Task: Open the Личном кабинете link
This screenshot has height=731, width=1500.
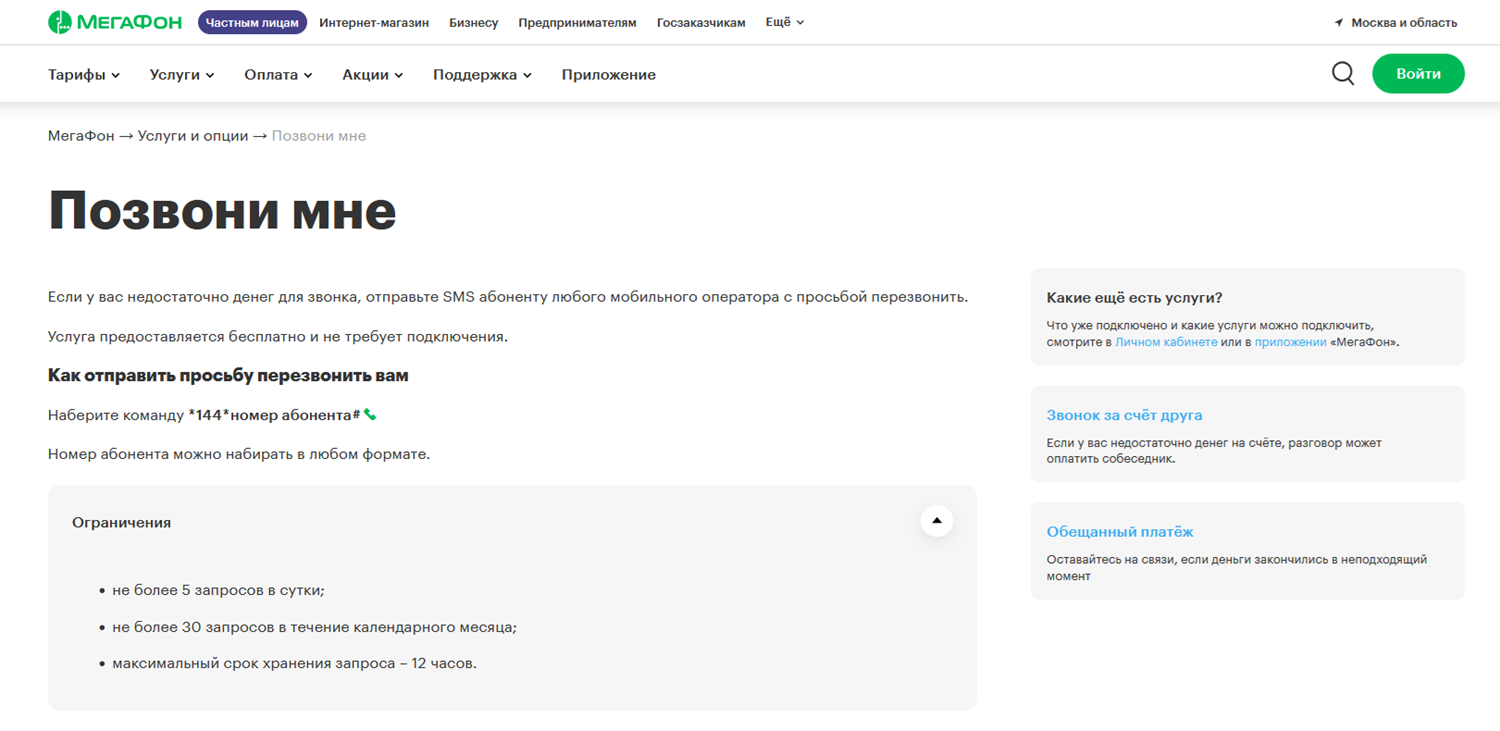Action: pyautogui.click(x=1166, y=342)
